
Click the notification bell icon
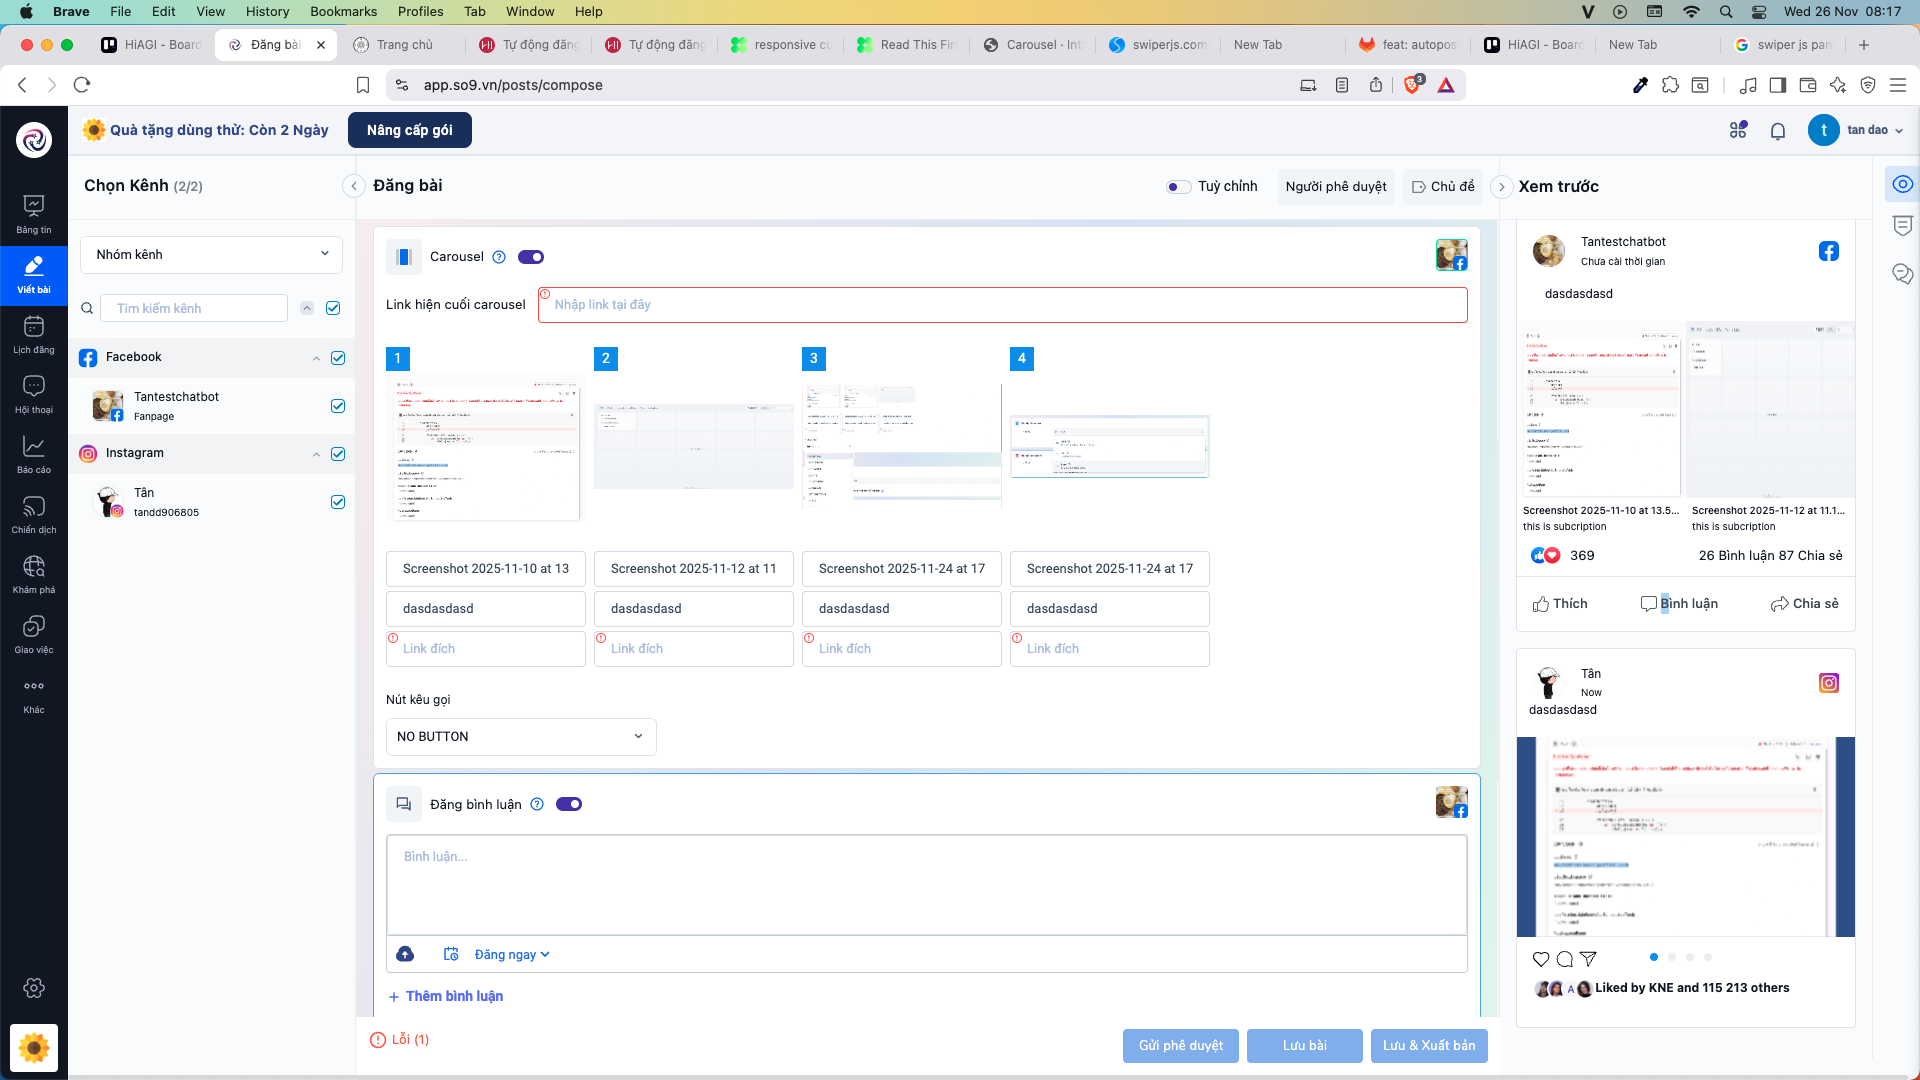pos(1777,131)
